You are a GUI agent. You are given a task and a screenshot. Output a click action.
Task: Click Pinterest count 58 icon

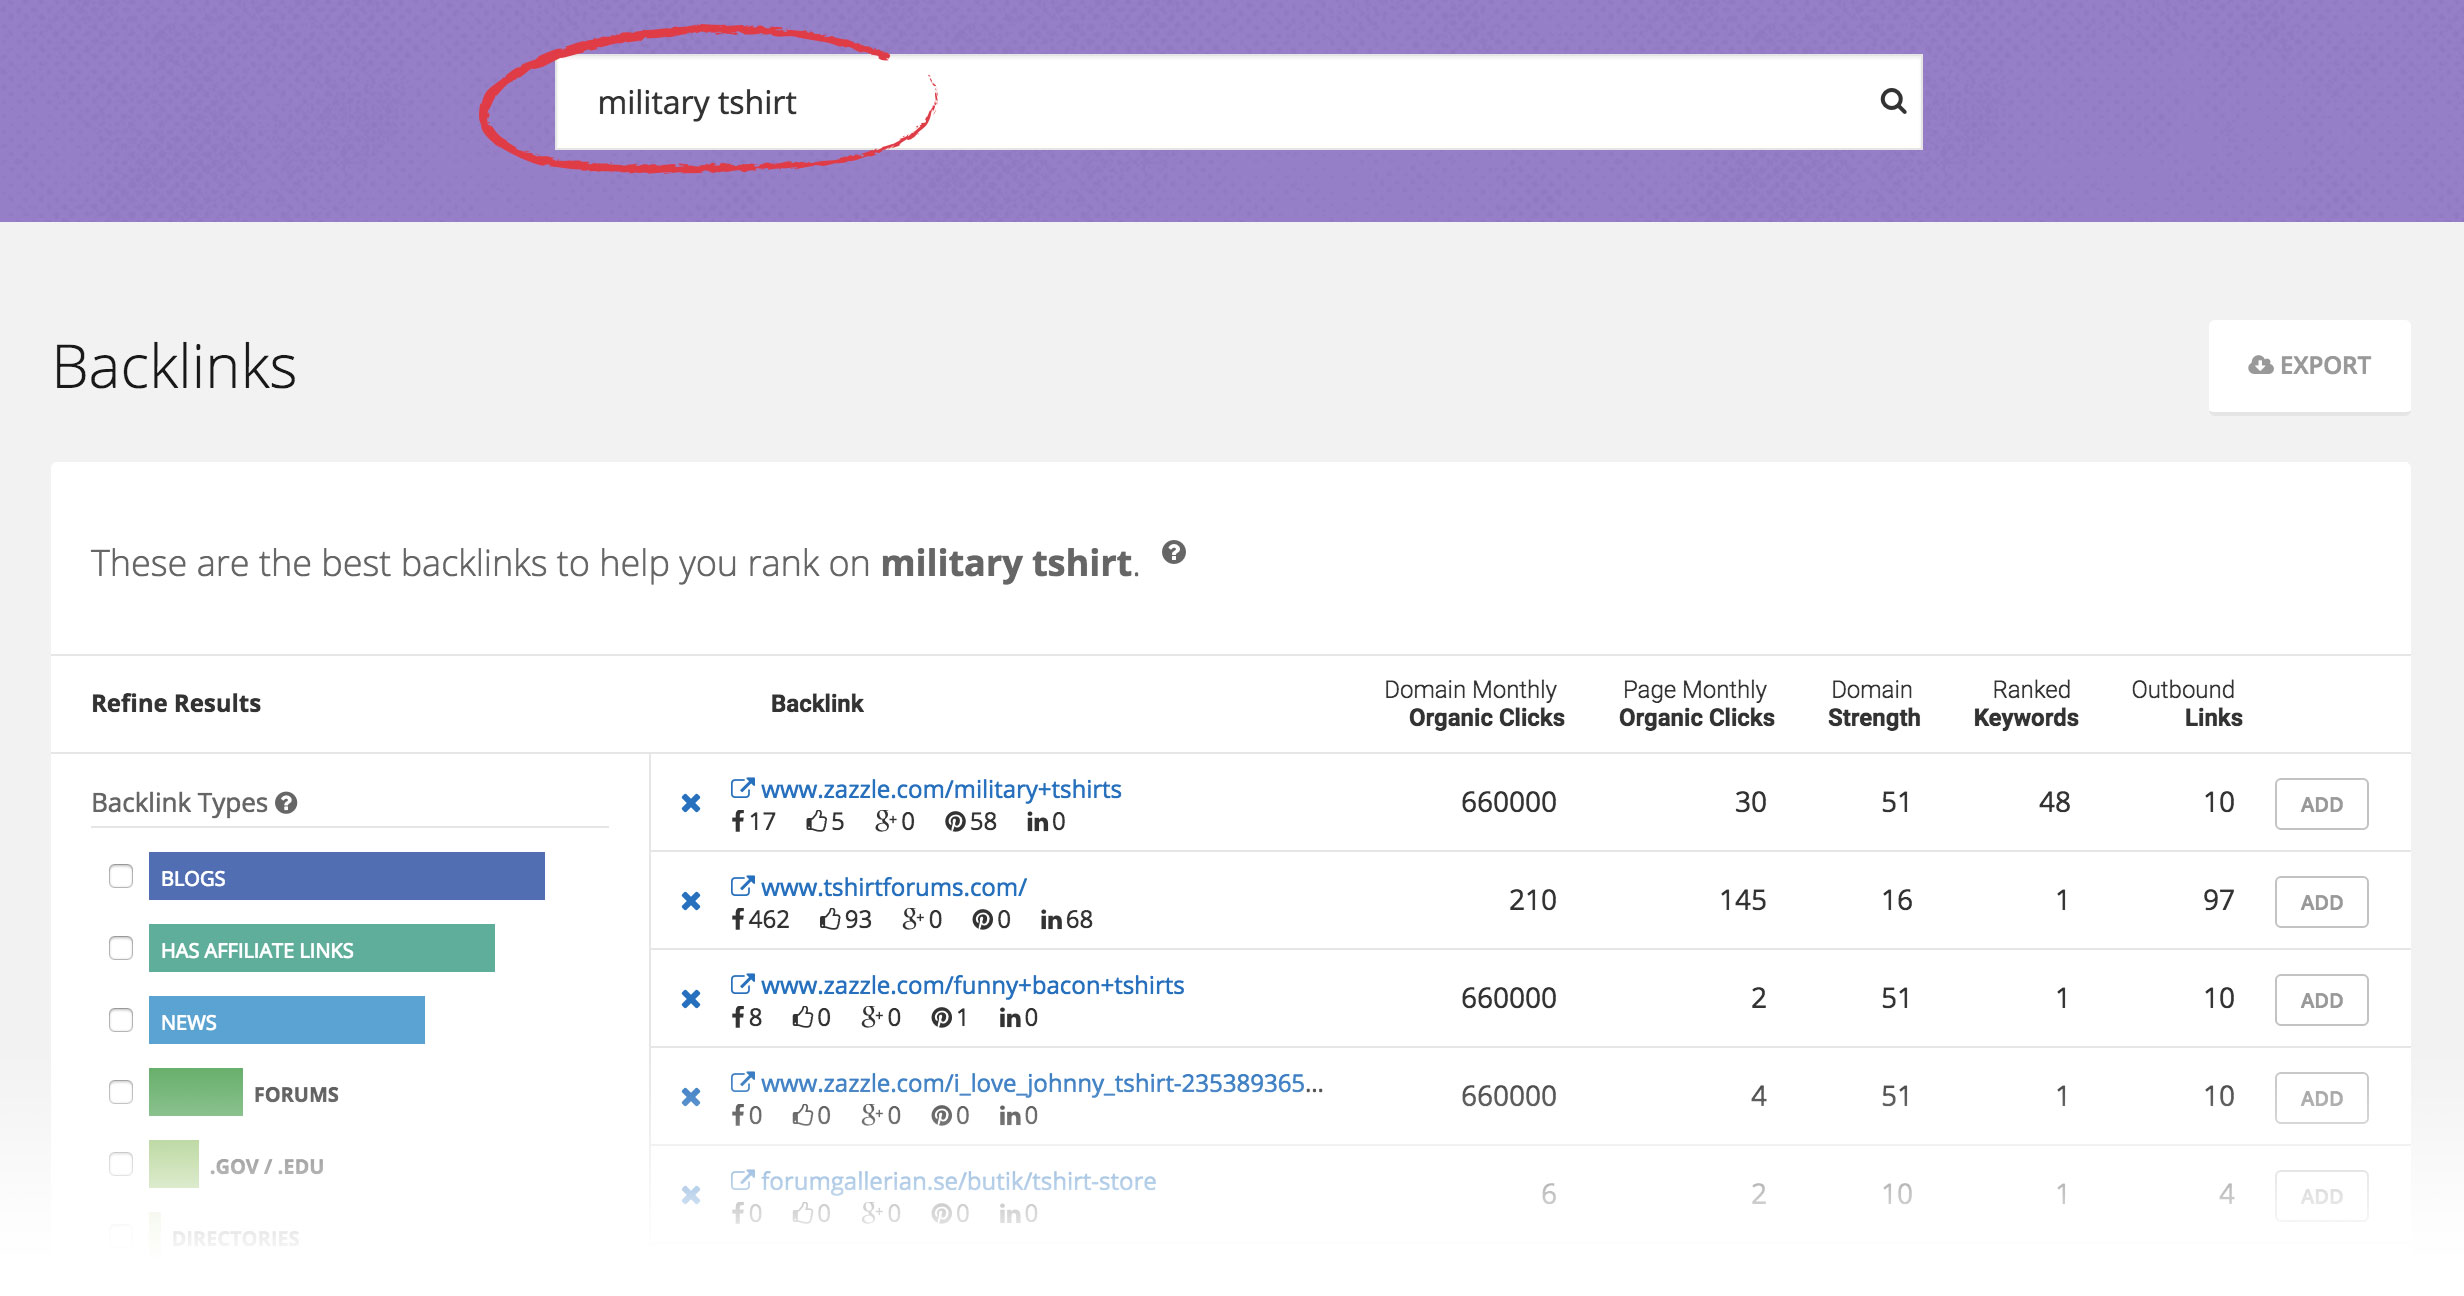[955, 822]
